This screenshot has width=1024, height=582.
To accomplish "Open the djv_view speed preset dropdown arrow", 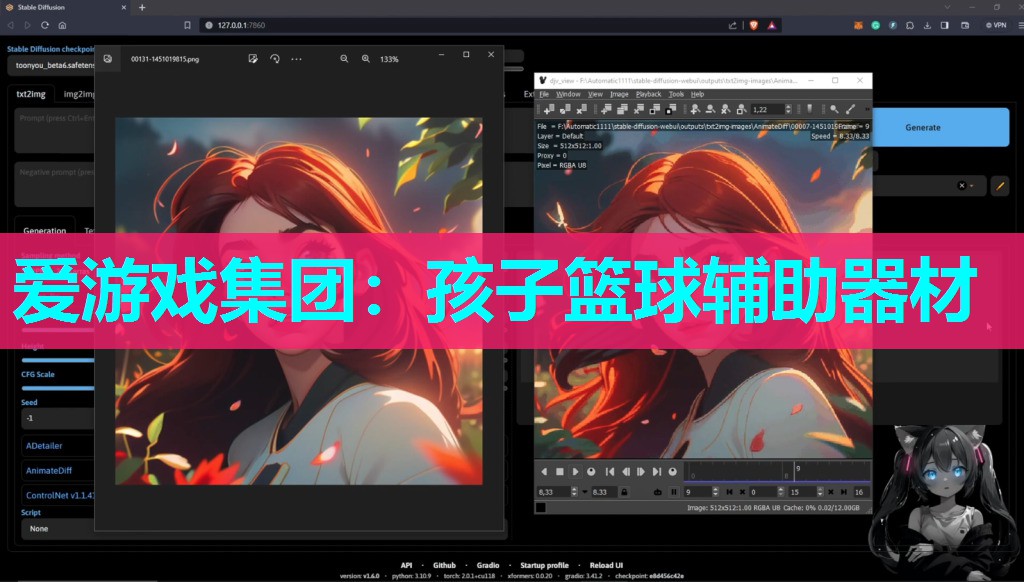I will [584, 492].
